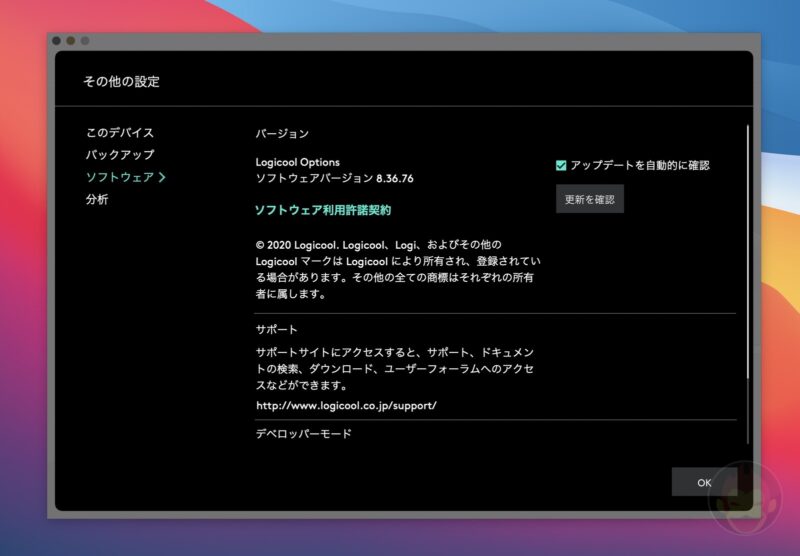Click the chevron beside ソフトウェア
The image size is (800, 556).
(162, 177)
